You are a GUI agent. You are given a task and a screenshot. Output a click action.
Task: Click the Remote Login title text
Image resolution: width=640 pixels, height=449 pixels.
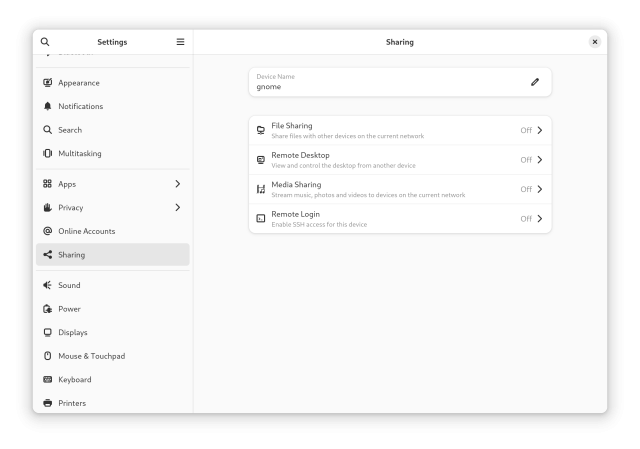point(296,214)
